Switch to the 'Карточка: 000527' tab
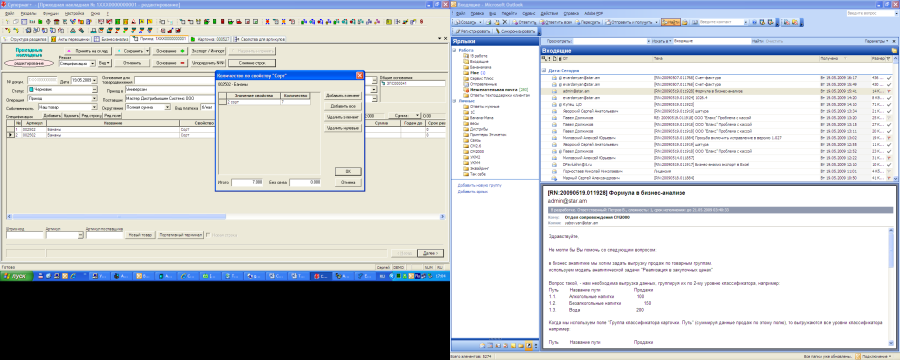Image resolution: width=900 pixels, height=360 pixels. pos(211,39)
